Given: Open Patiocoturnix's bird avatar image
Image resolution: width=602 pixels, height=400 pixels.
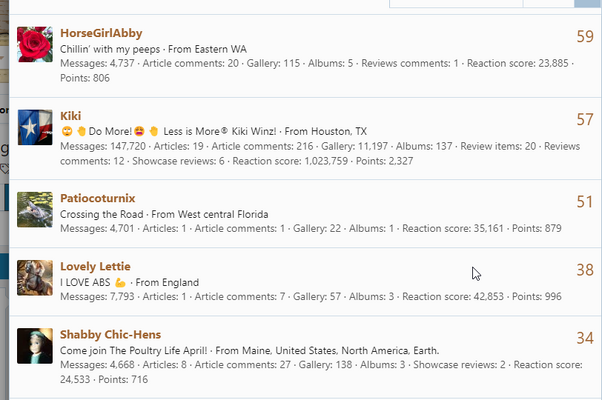Looking at the screenshot, I should pyautogui.click(x=35, y=210).
